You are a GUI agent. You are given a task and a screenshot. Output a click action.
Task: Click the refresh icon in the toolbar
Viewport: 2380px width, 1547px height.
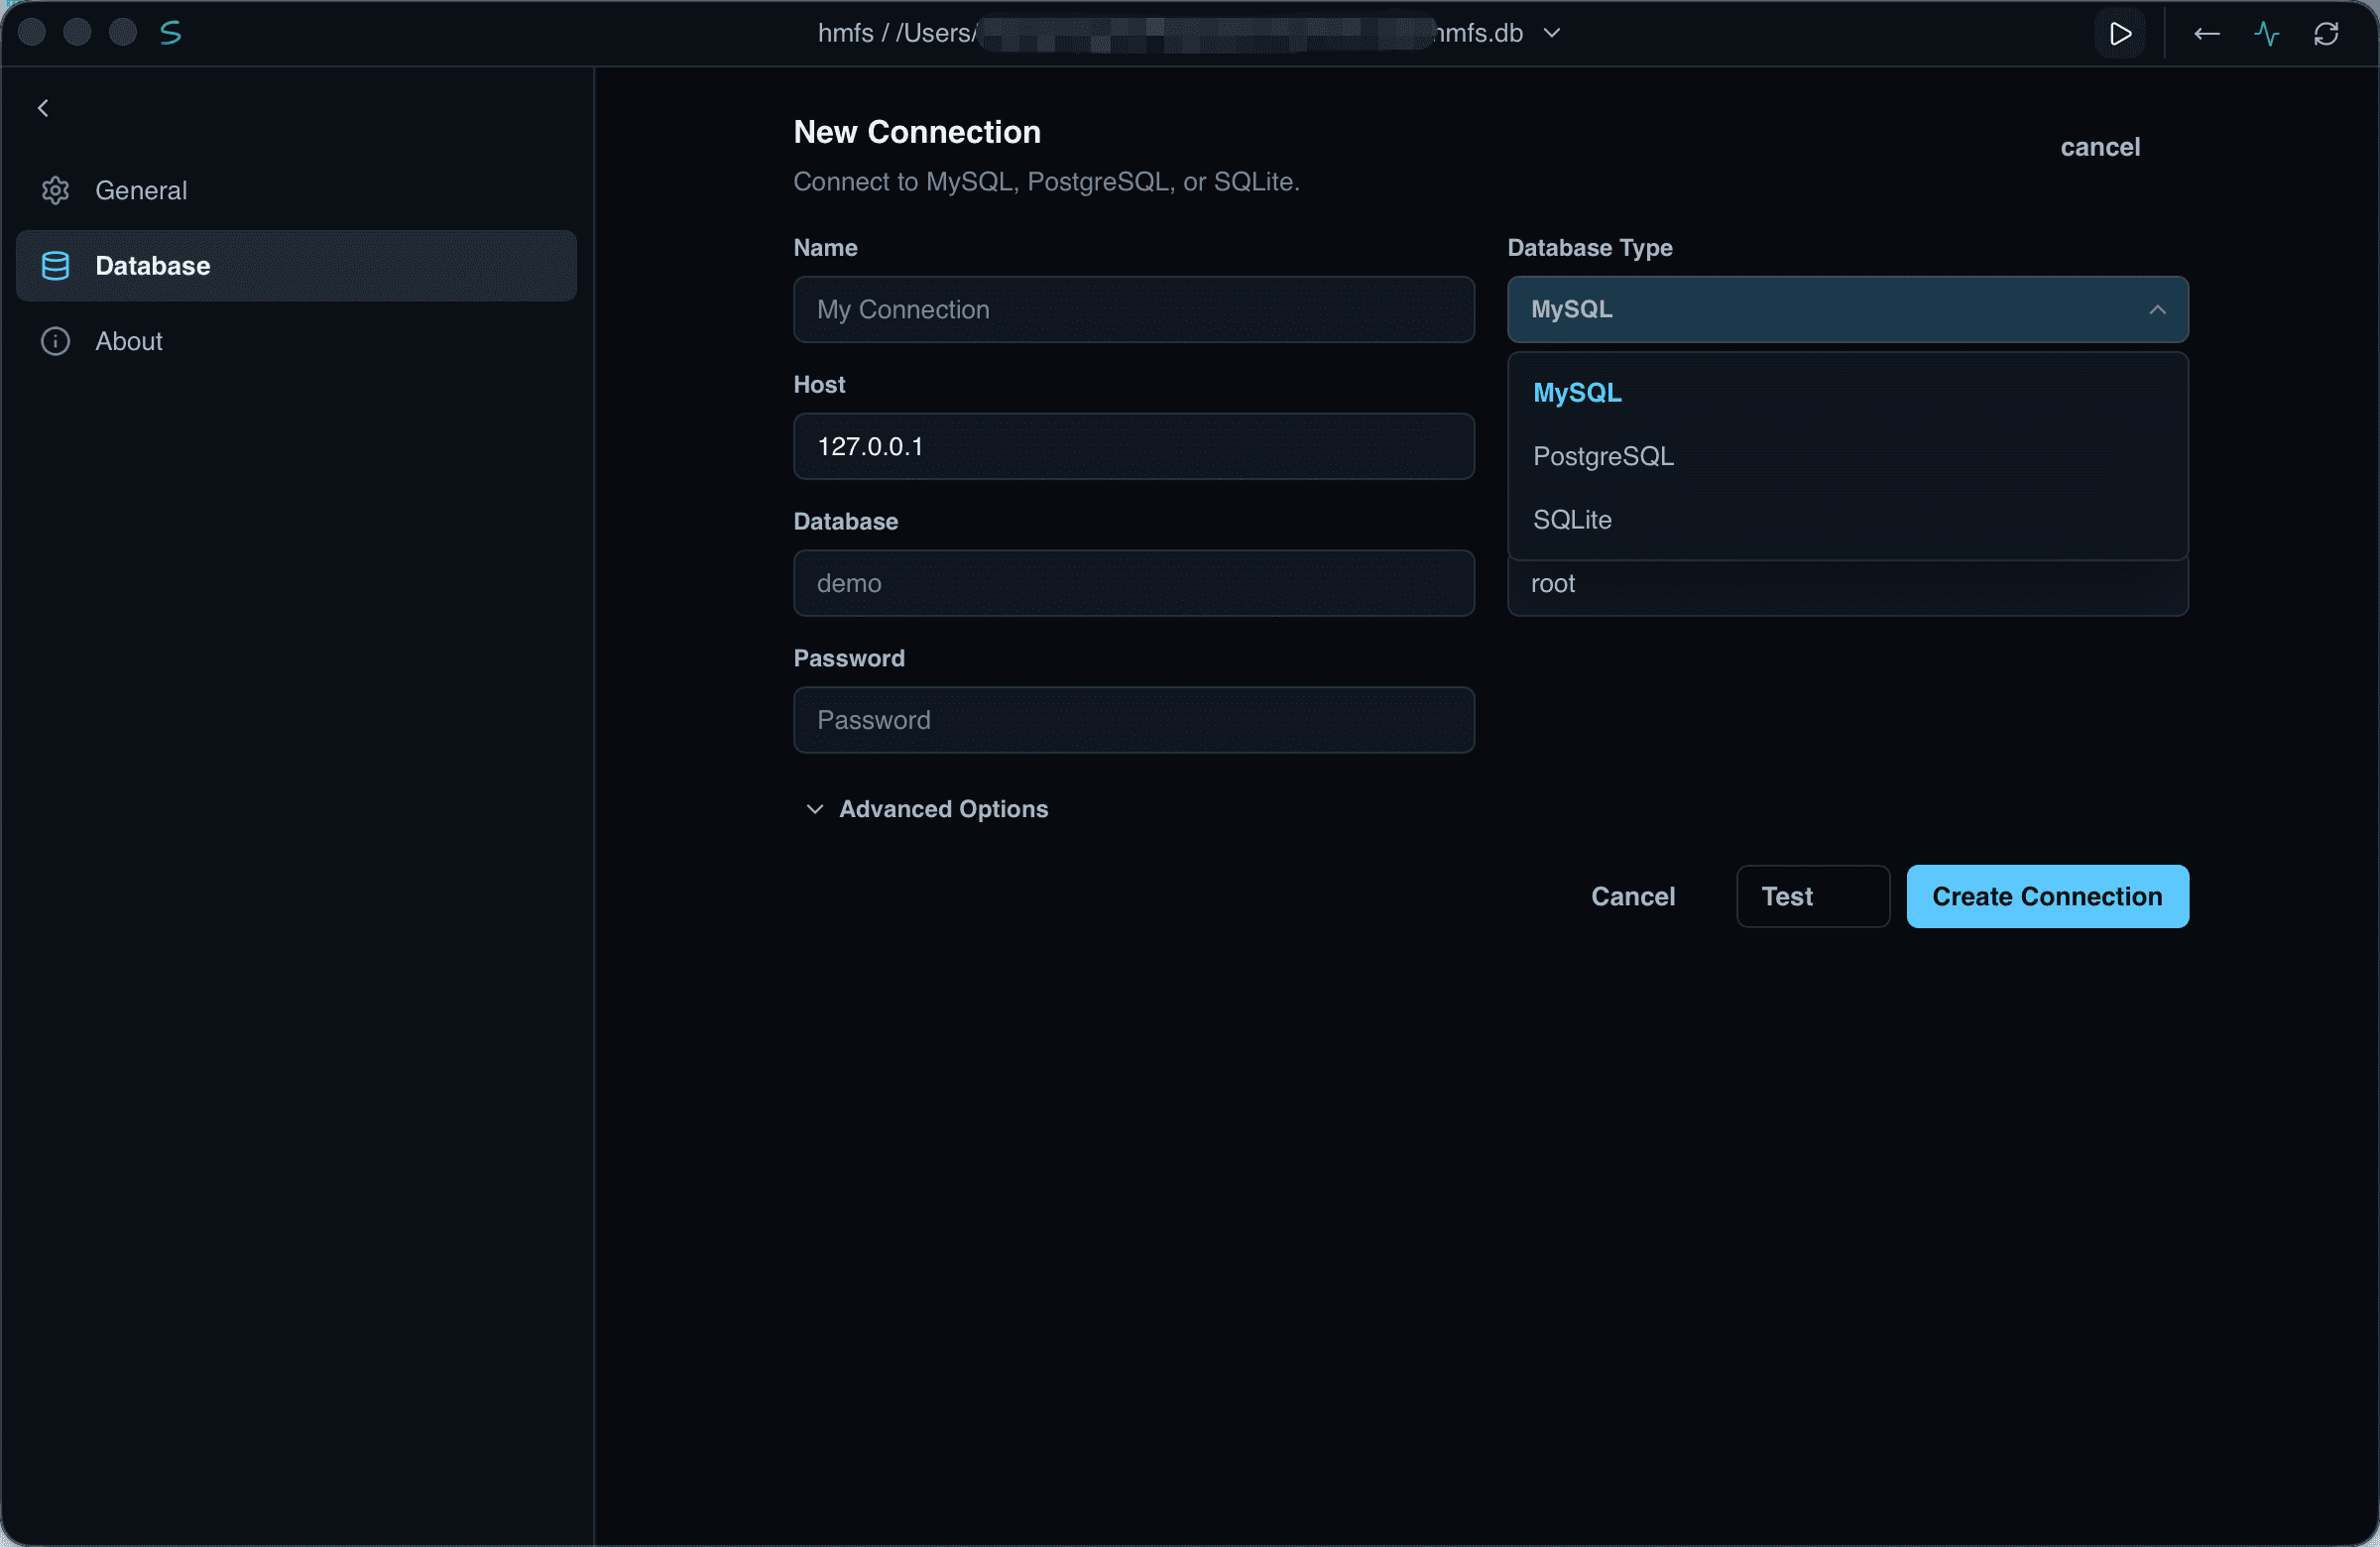click(x=2326, y=34)
